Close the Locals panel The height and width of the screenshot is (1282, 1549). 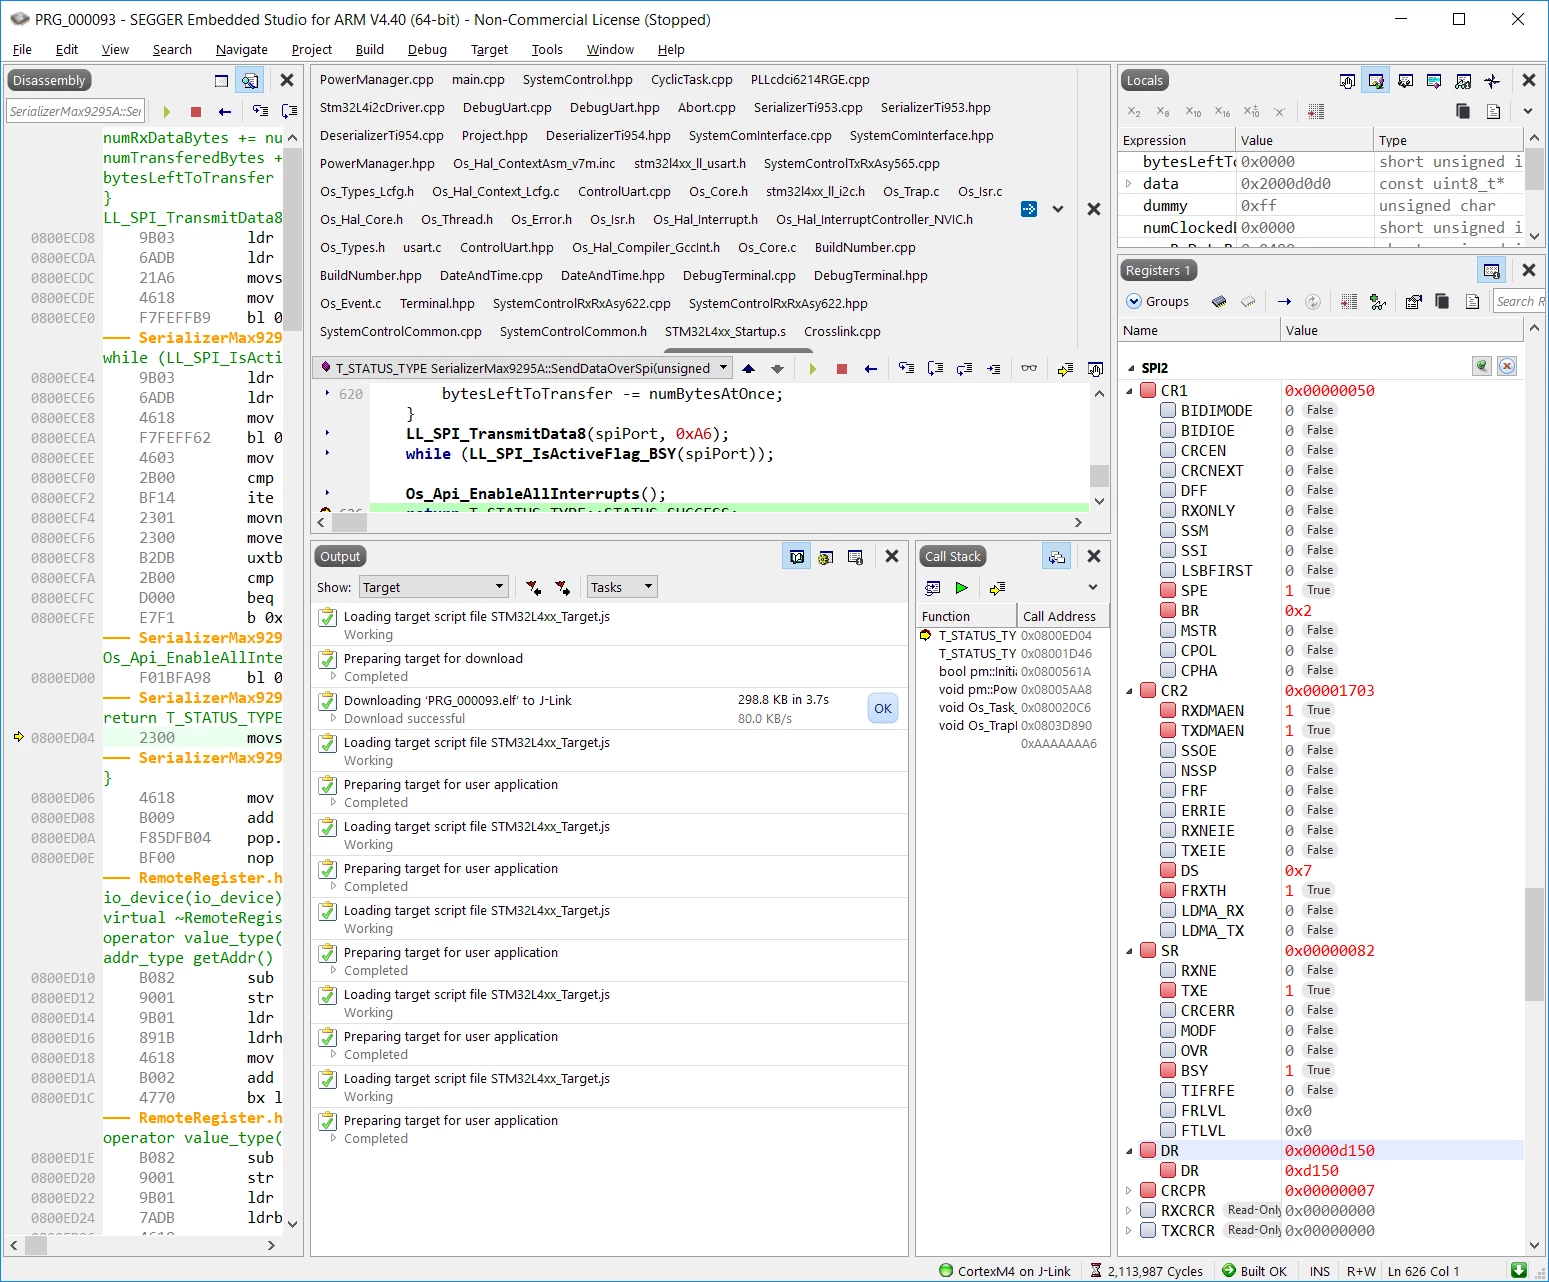pyautogui.click(x=1529, y=80)
